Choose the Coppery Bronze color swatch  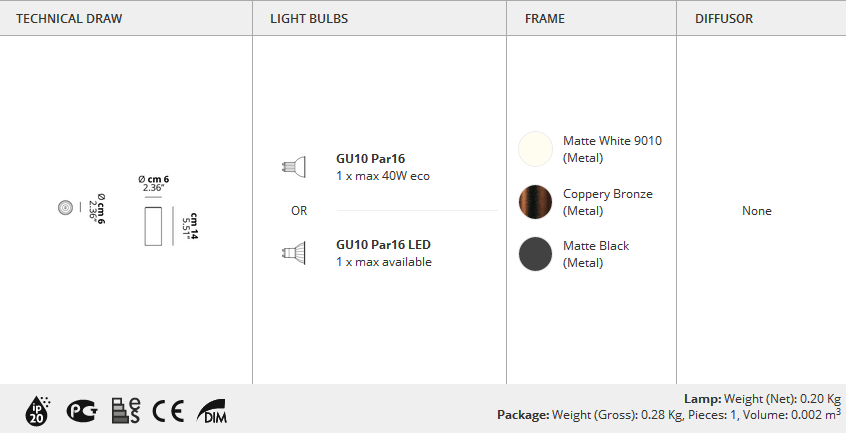point(535,202)
